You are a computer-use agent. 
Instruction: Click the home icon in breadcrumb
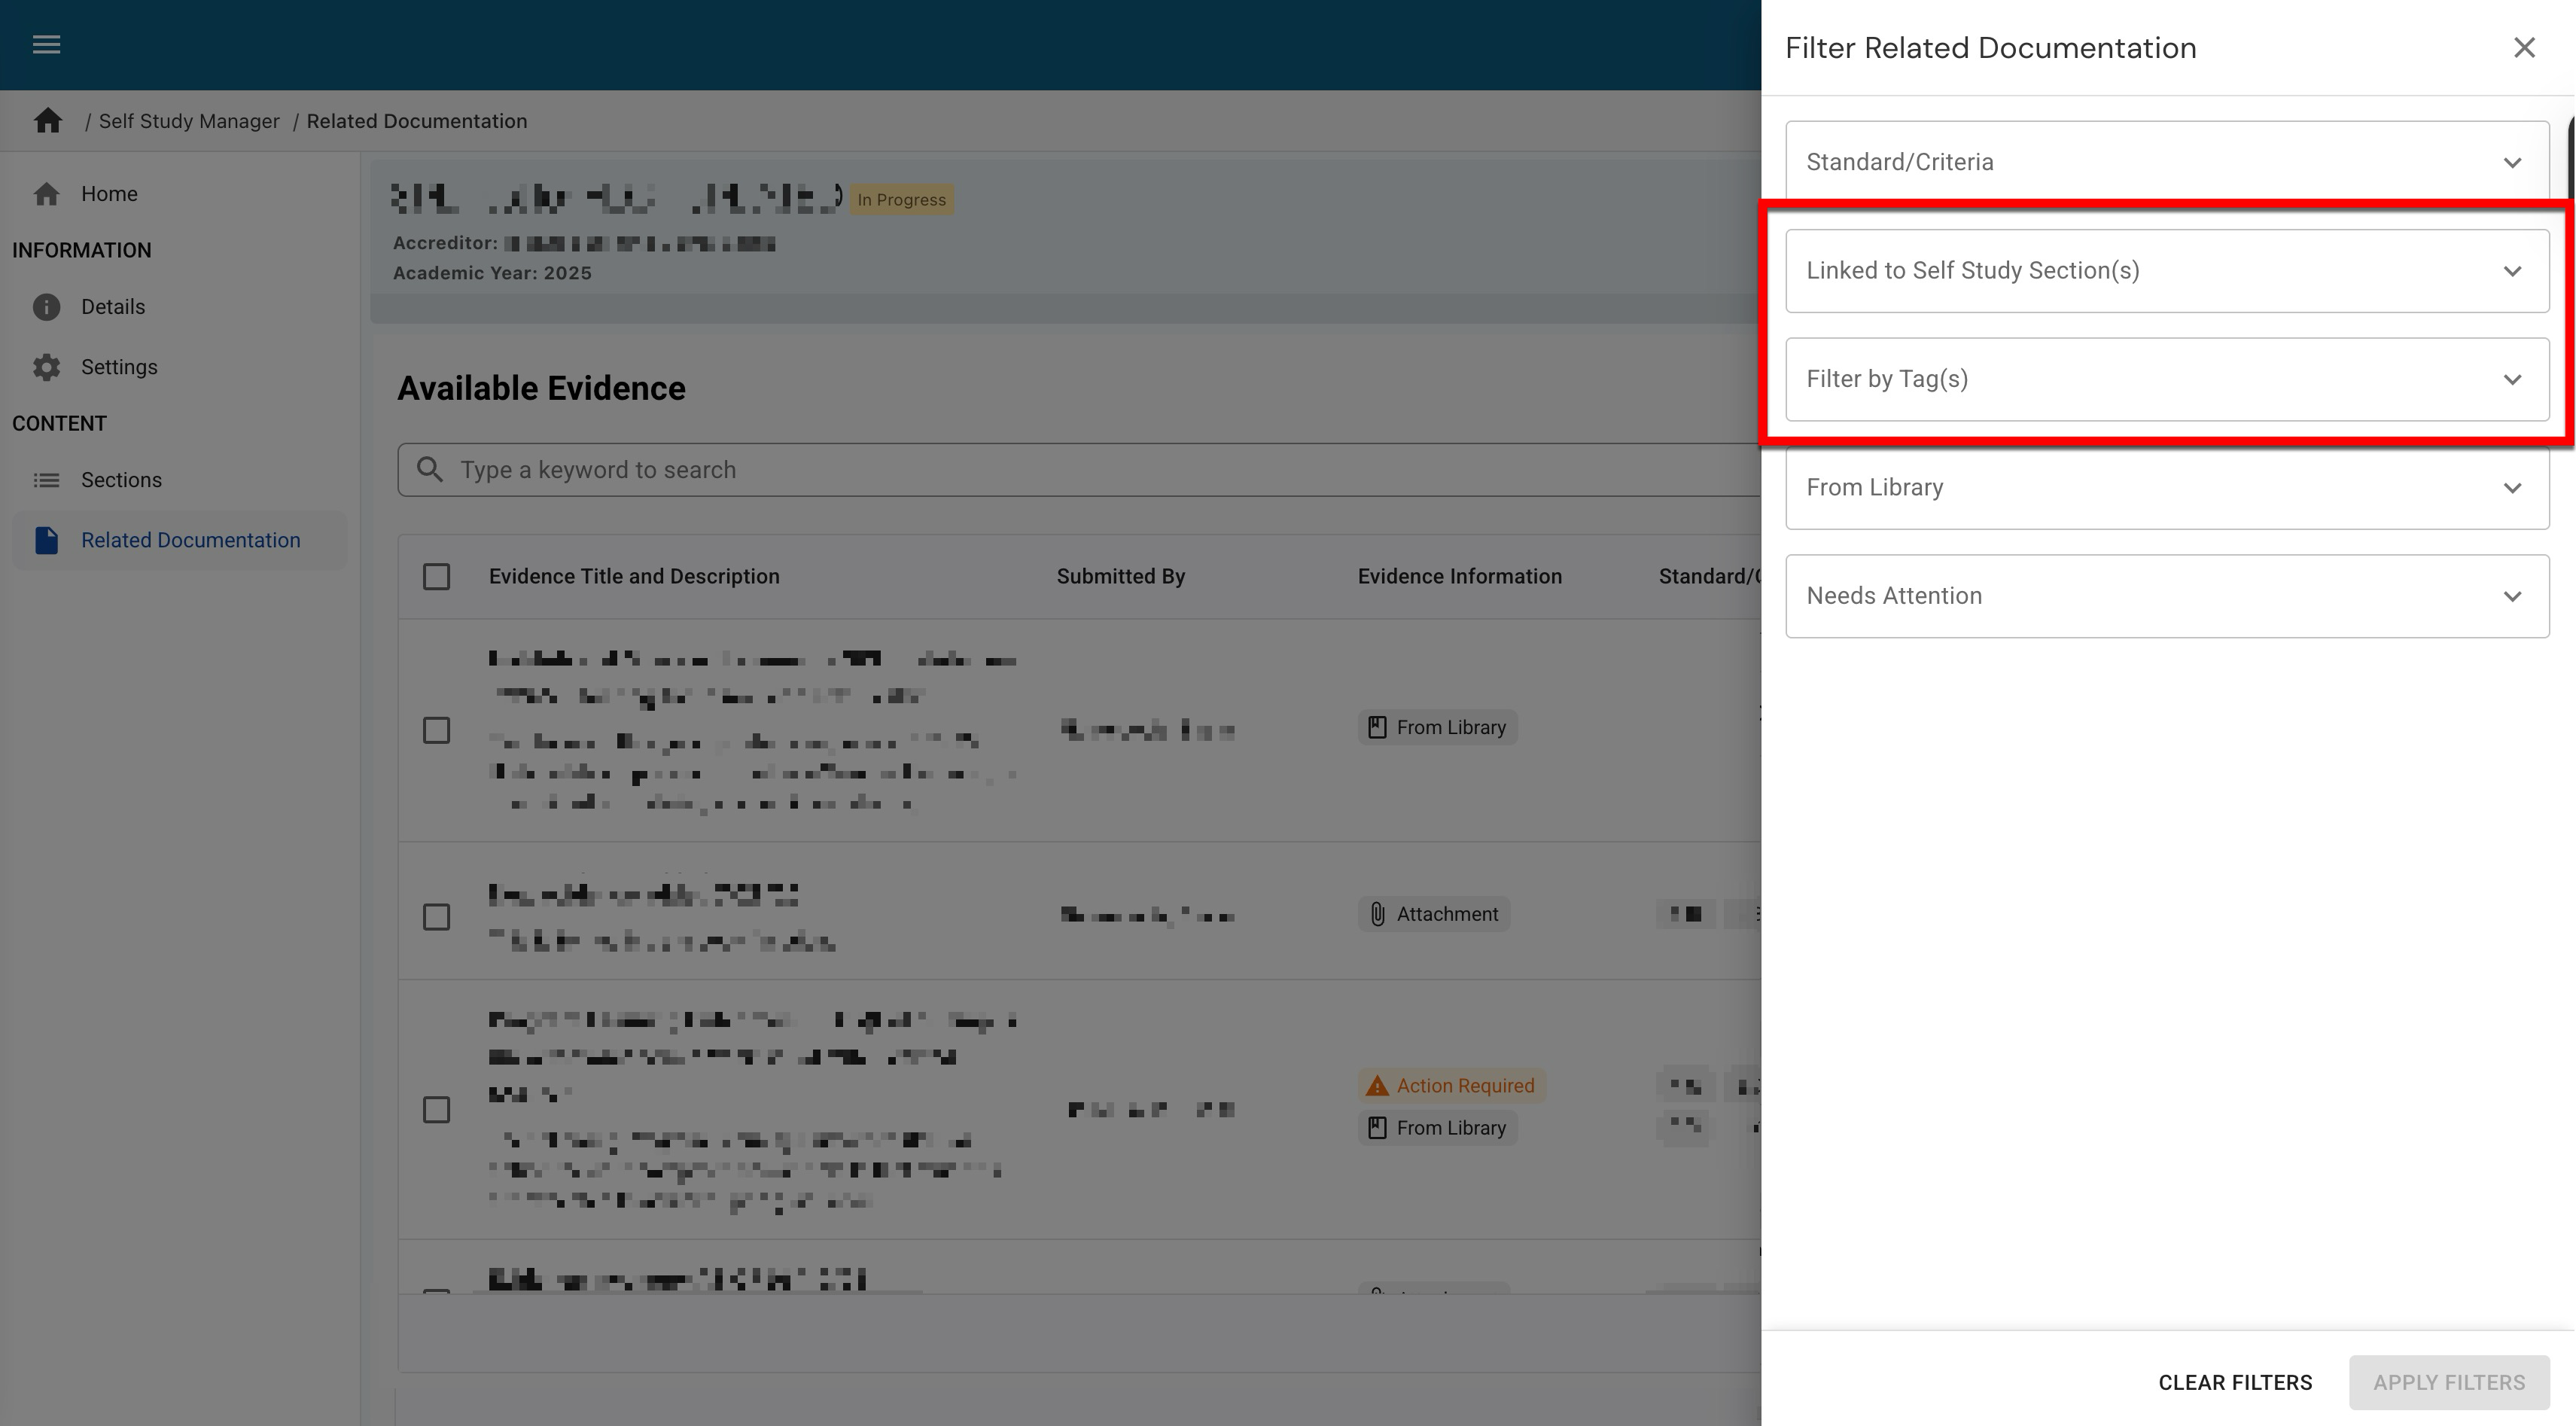click(x=47, y=121)
